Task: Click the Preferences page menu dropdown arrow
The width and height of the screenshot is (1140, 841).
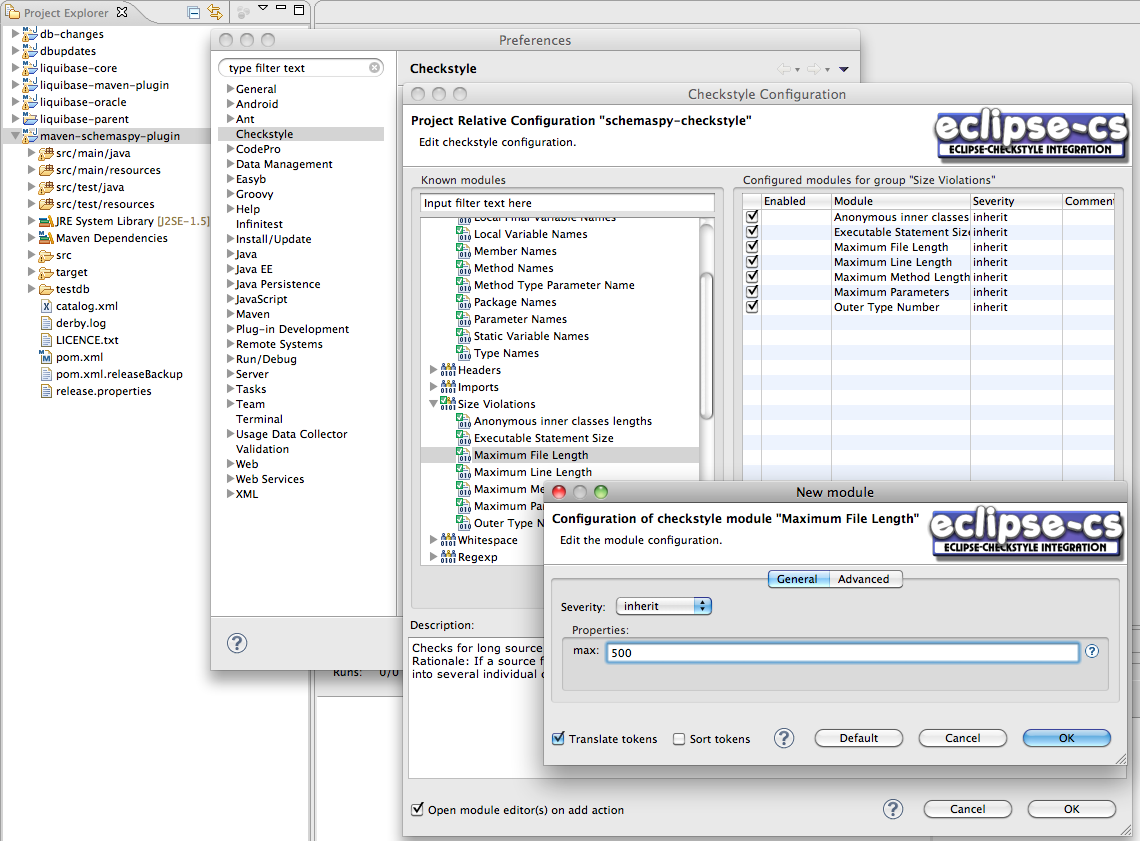Action: pos(844,69)
